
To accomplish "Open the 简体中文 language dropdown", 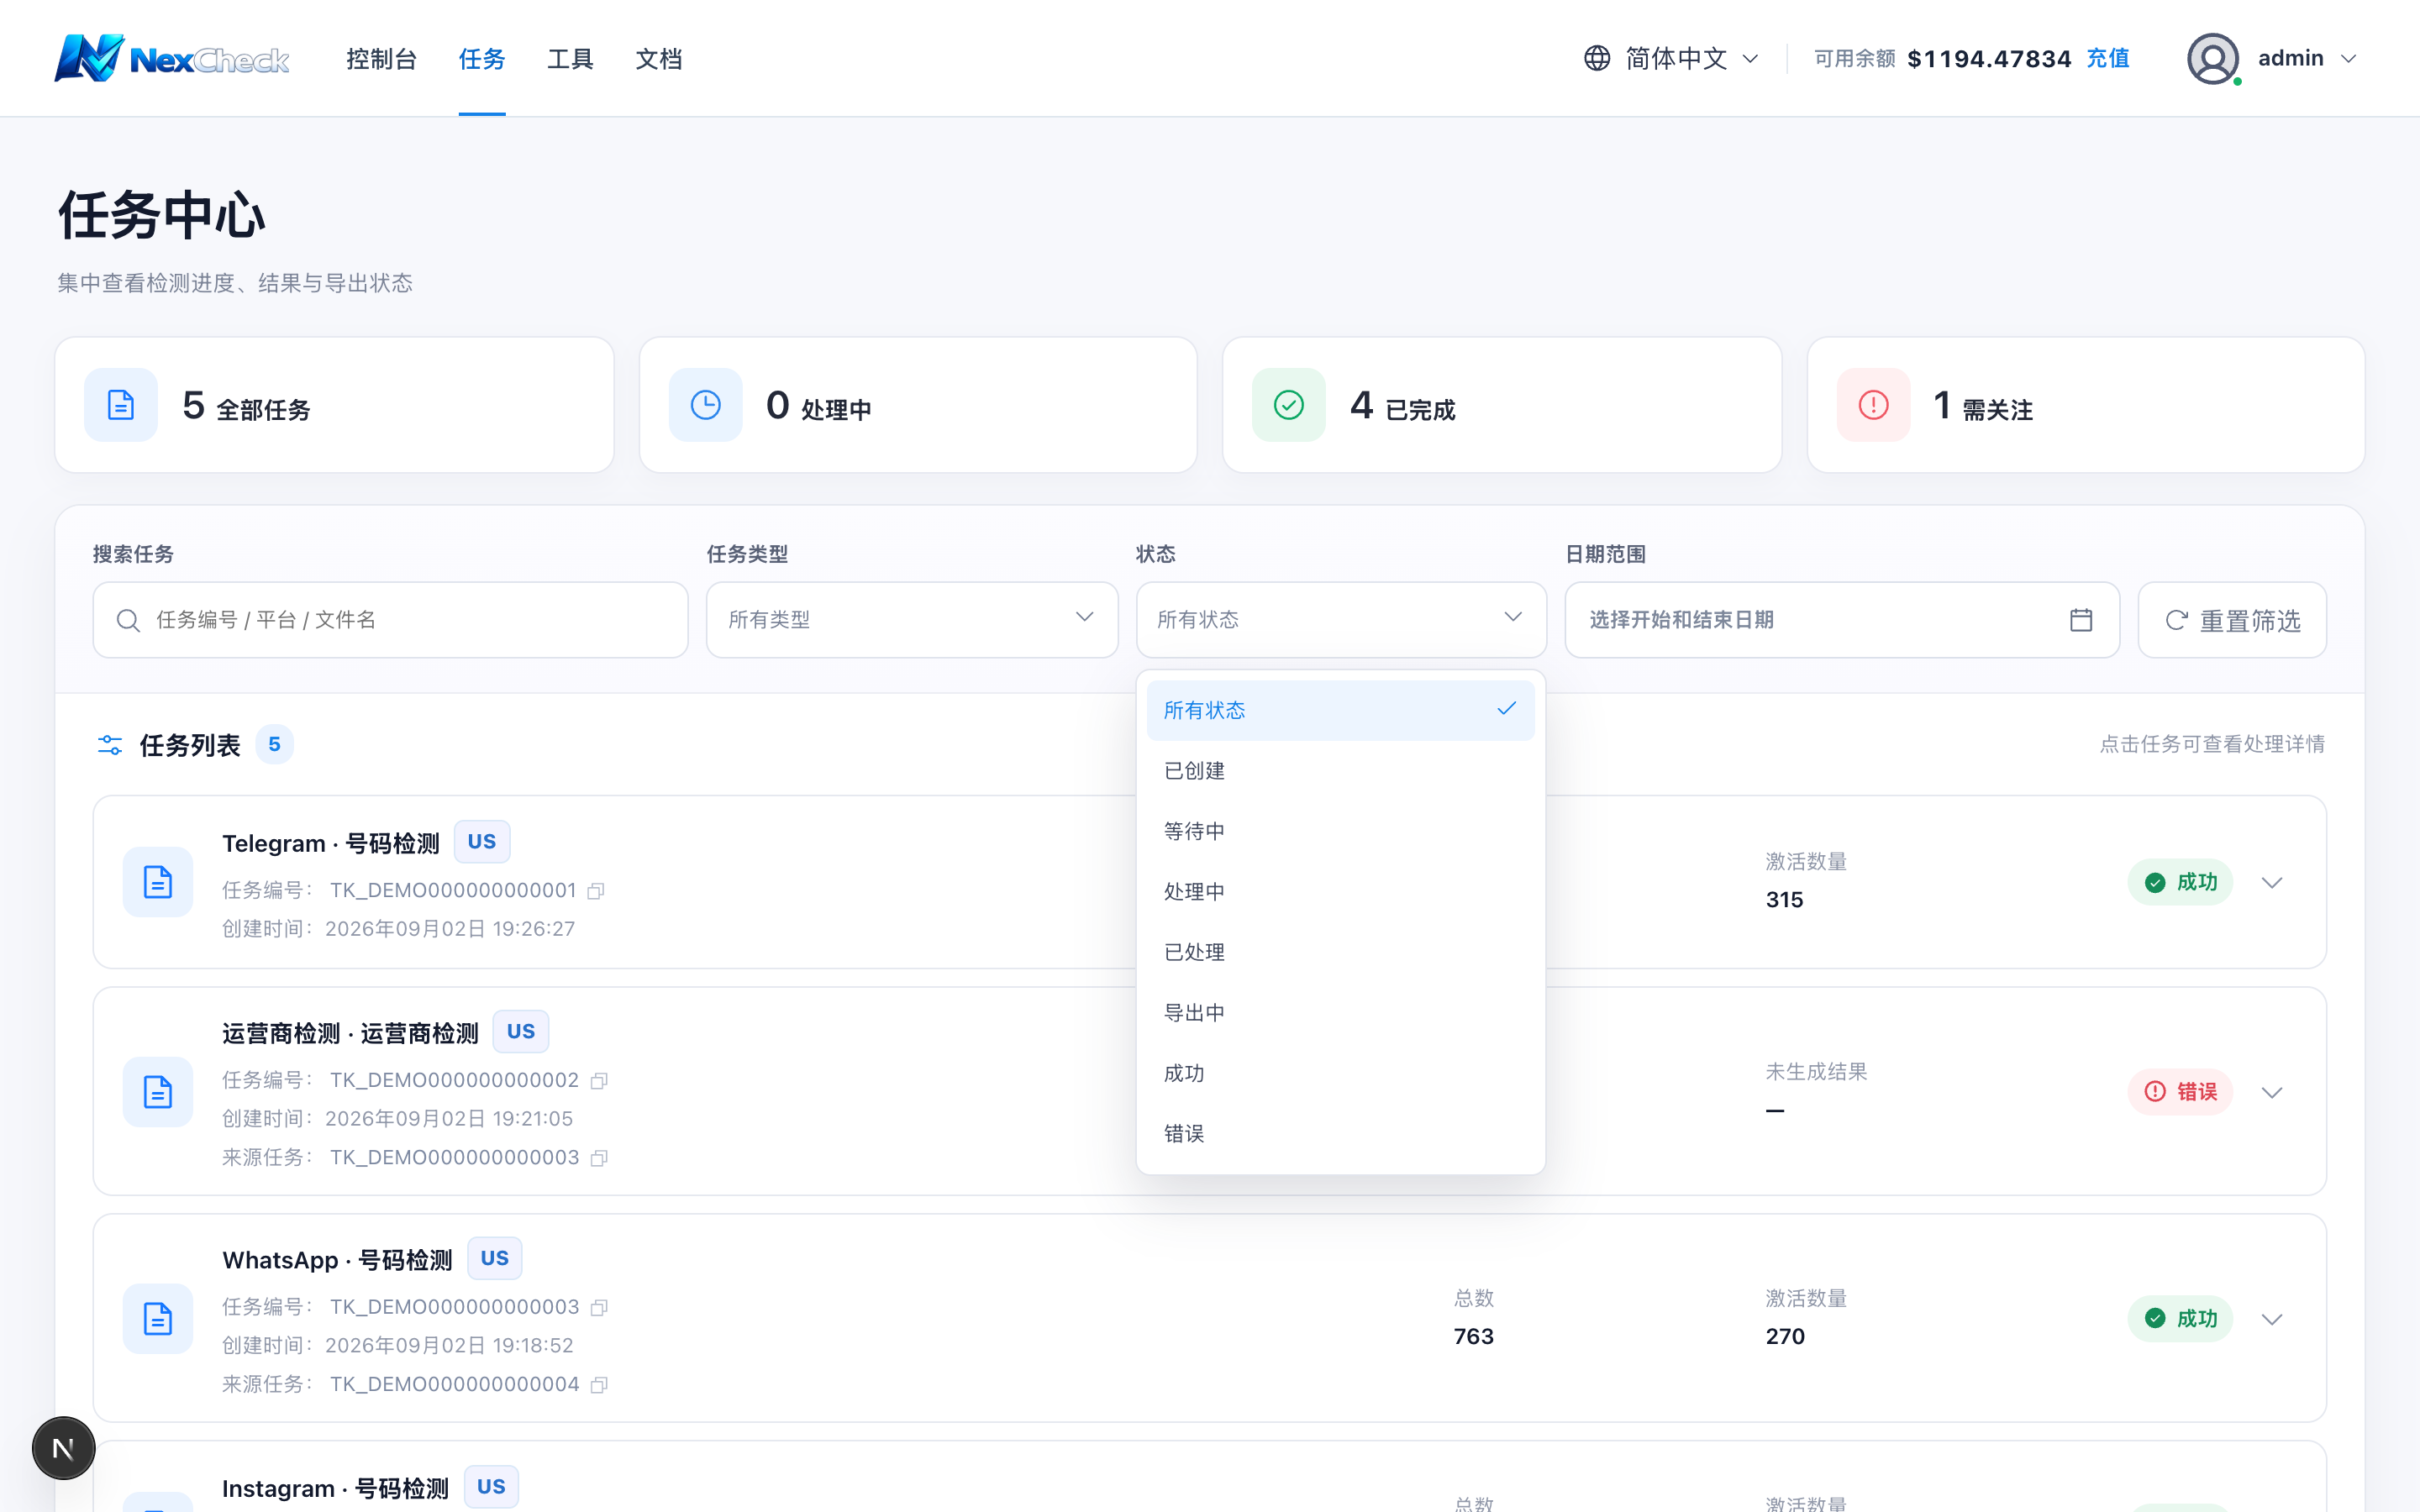I will point(1672,58).
